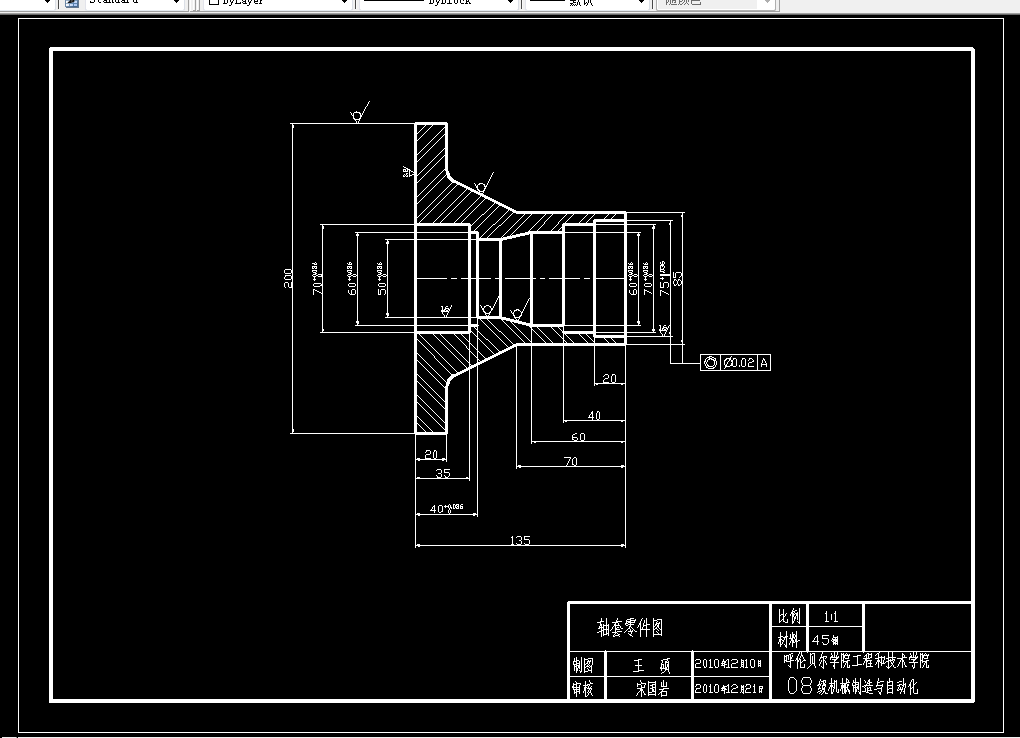The width and height of the screenshot is (1020, 738).
Task: Click the 比例 label cell
Action: [x=789, y=616]
